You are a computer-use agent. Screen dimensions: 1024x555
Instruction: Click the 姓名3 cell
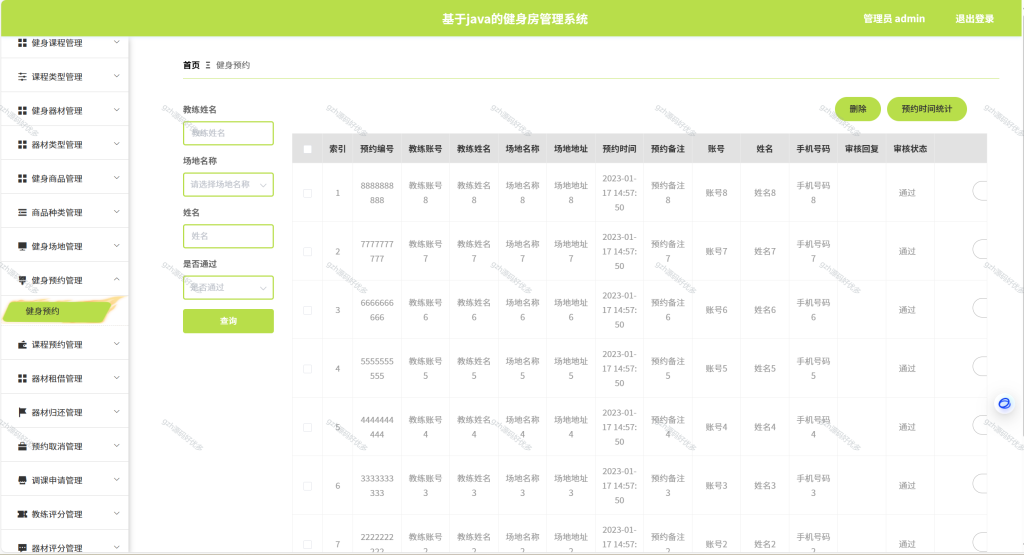click(765, 486)
